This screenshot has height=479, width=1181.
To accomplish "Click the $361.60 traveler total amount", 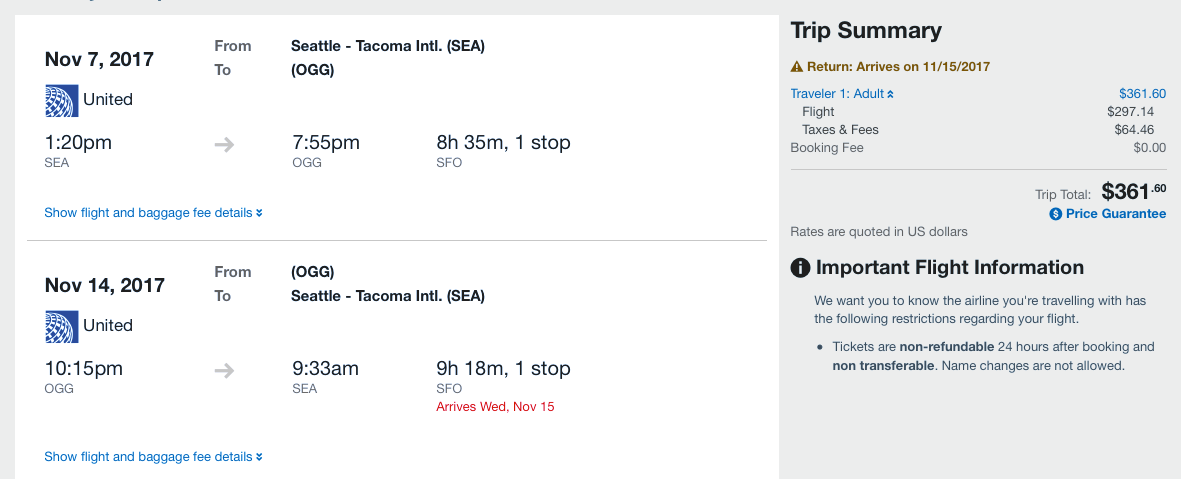I will click(1142, 94).
